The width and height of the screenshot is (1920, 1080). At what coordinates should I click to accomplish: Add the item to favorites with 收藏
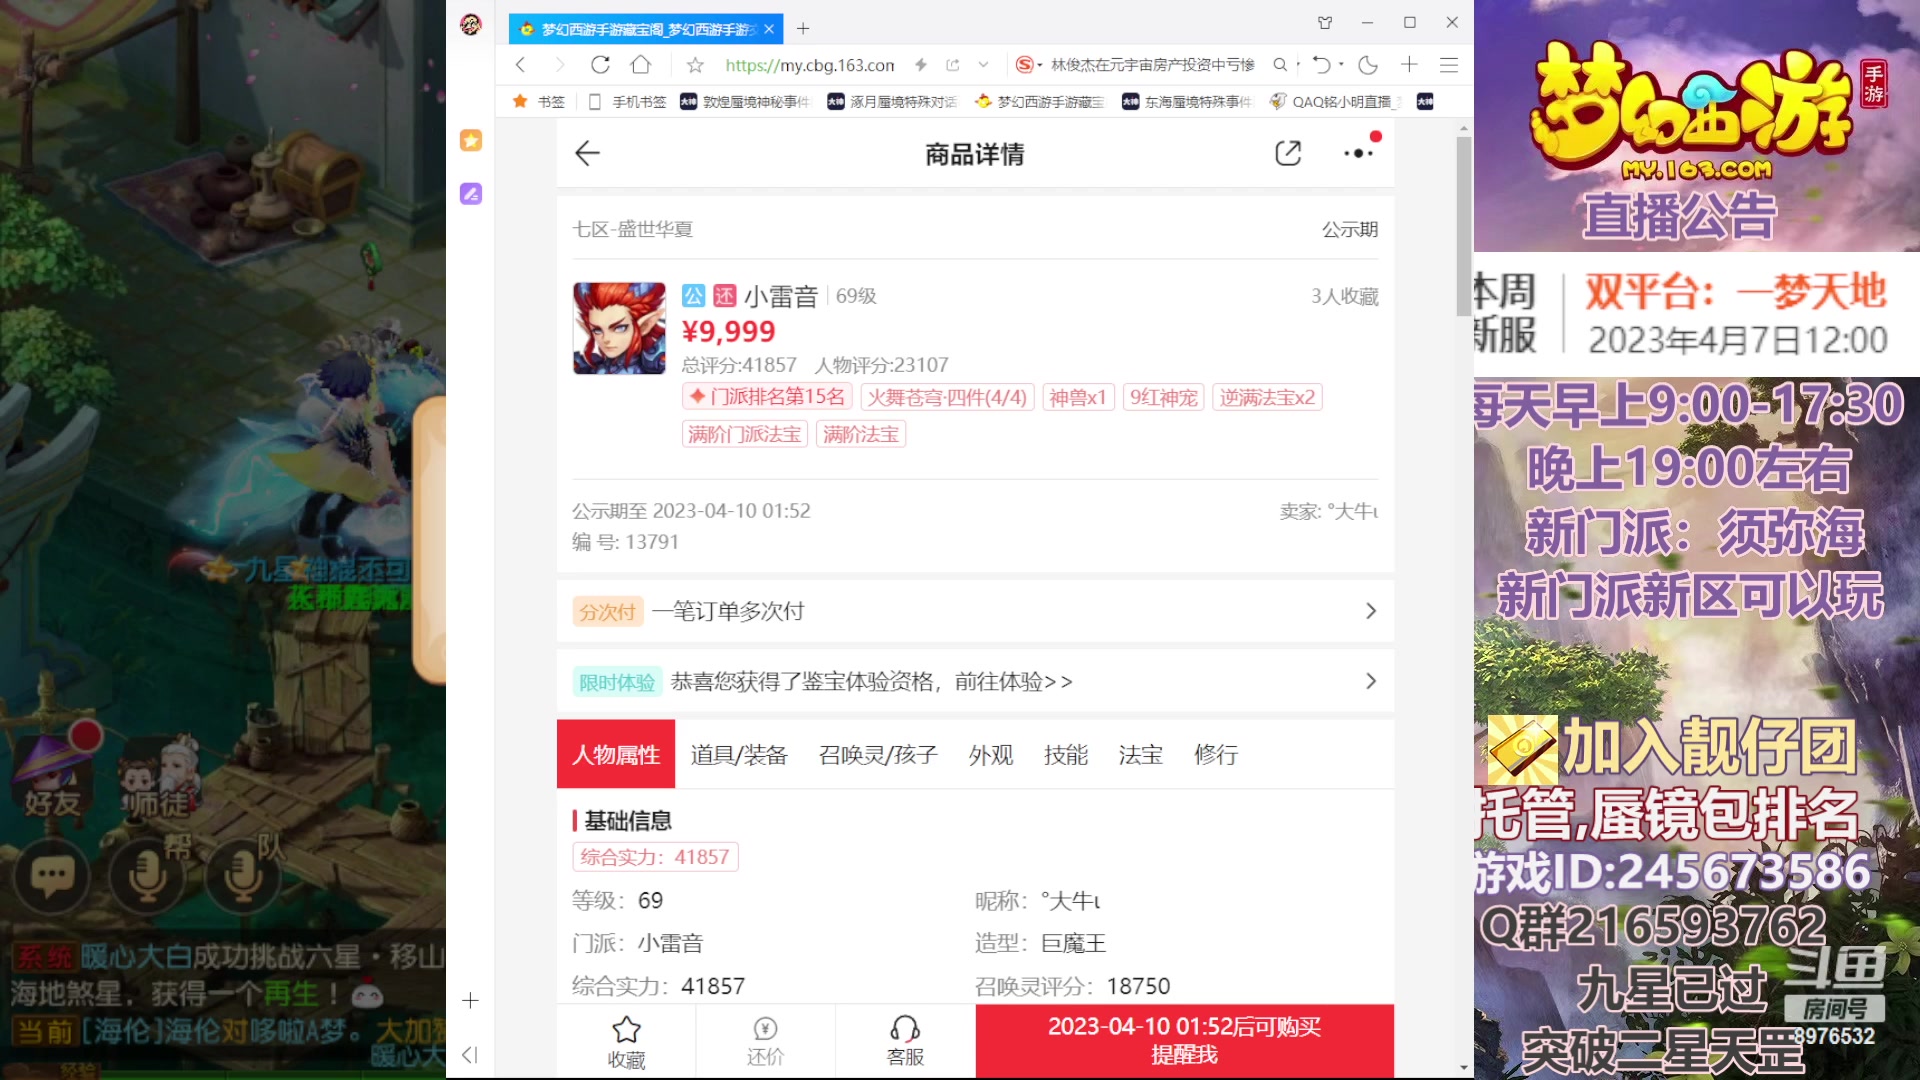click(x=626, y=1042)
